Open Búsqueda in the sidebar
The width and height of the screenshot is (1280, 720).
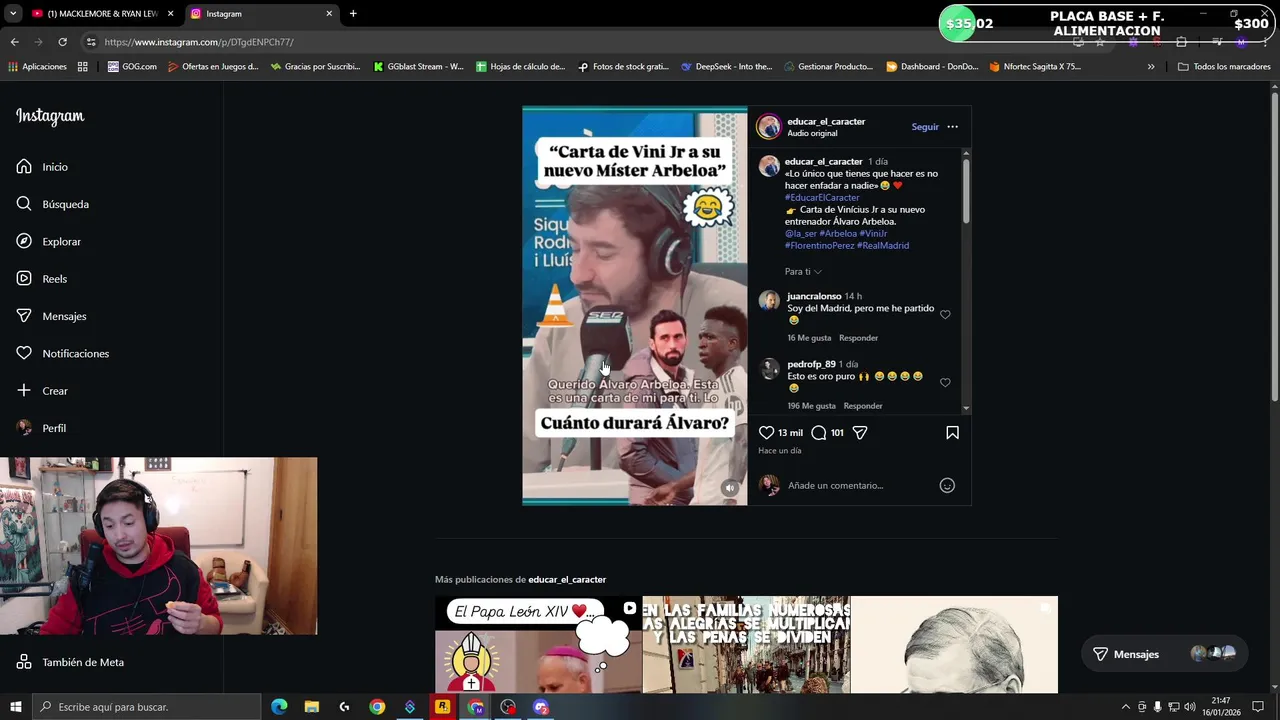[52, 204]
